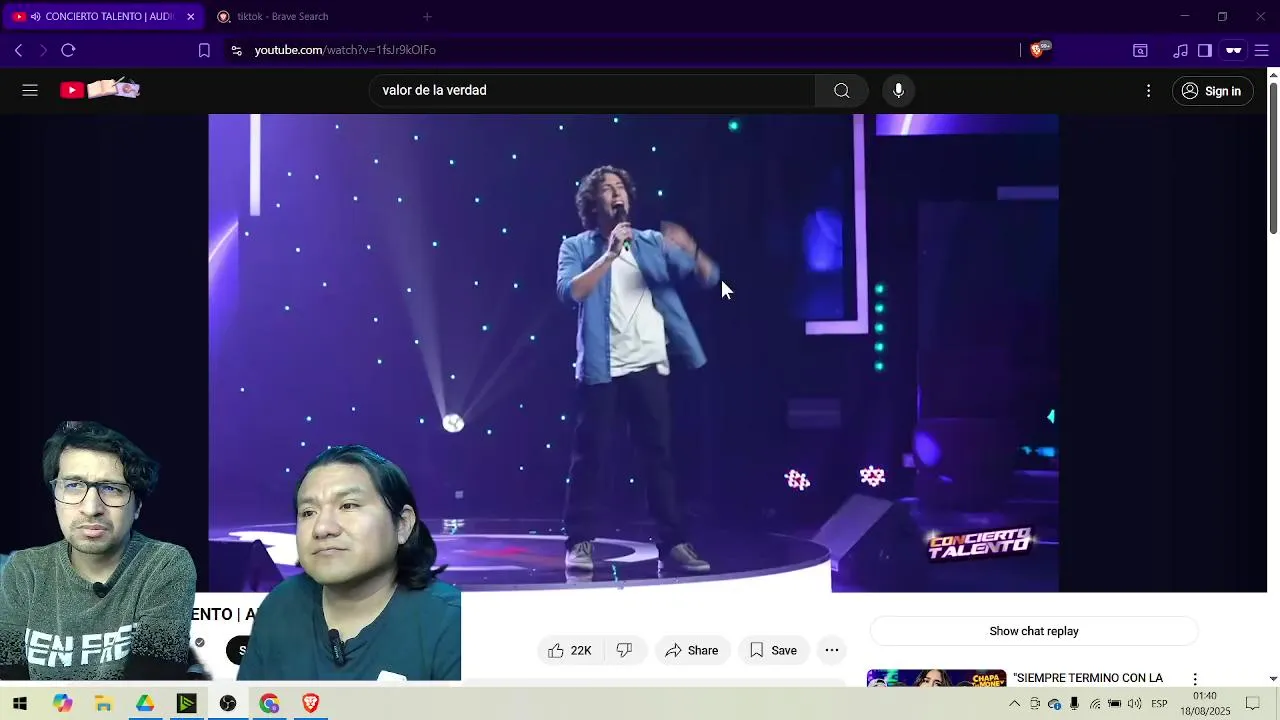Open the taskbar clock and date
This screenshot has width=1280, height=720.
[1205, 704]
